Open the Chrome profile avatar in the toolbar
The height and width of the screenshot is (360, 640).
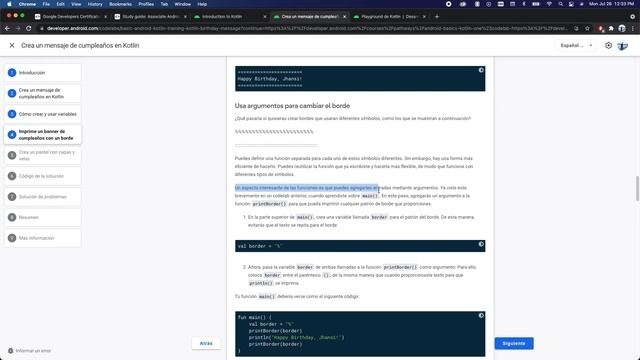click(622, 28)
